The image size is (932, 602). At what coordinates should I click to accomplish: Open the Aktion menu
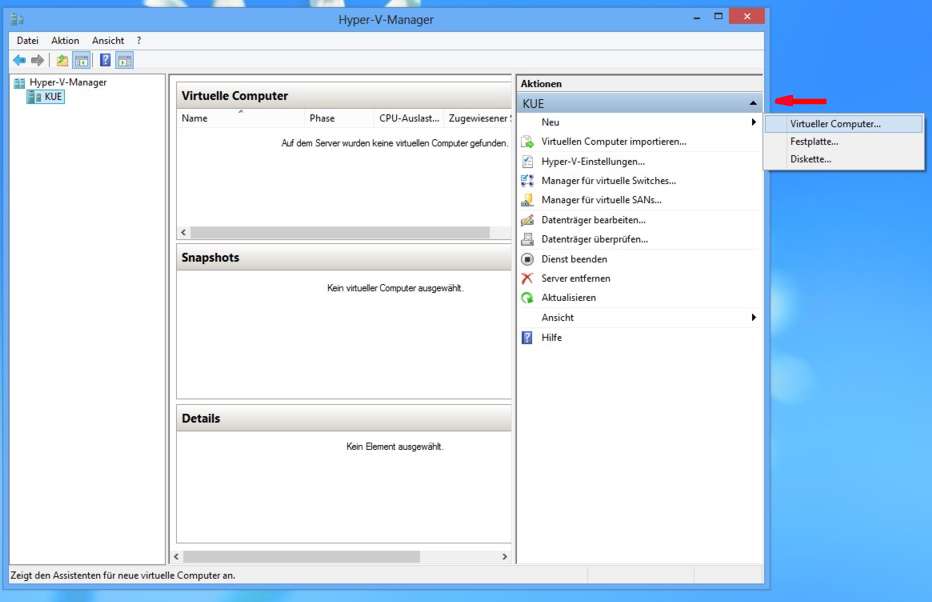[x=65, y=40]
